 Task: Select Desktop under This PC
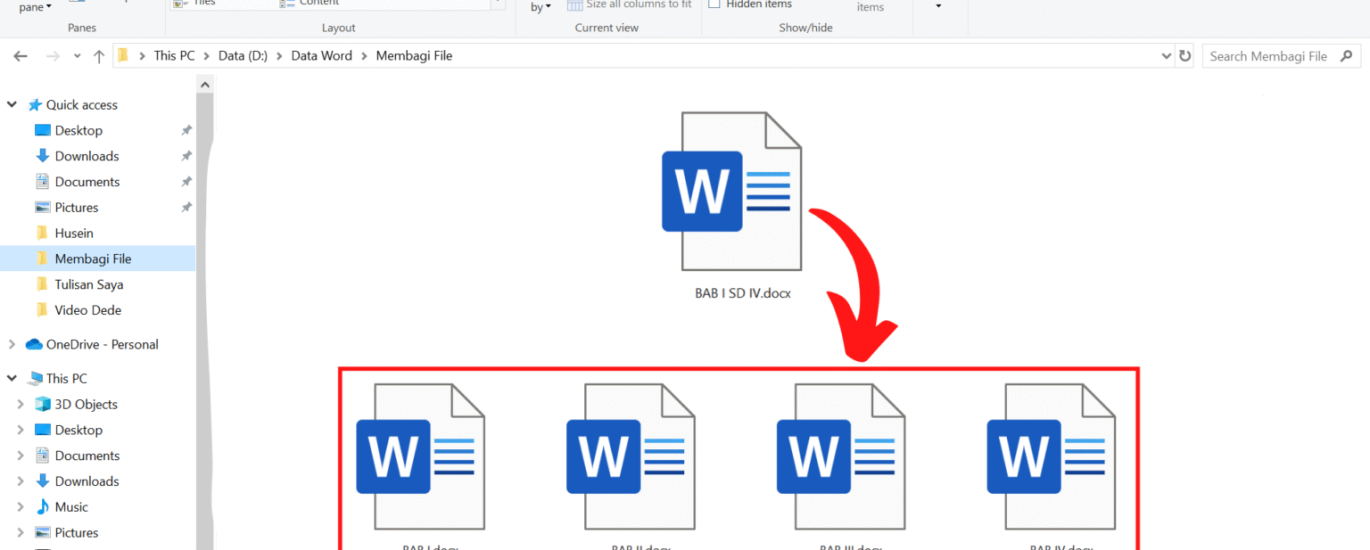click(79, 430)
